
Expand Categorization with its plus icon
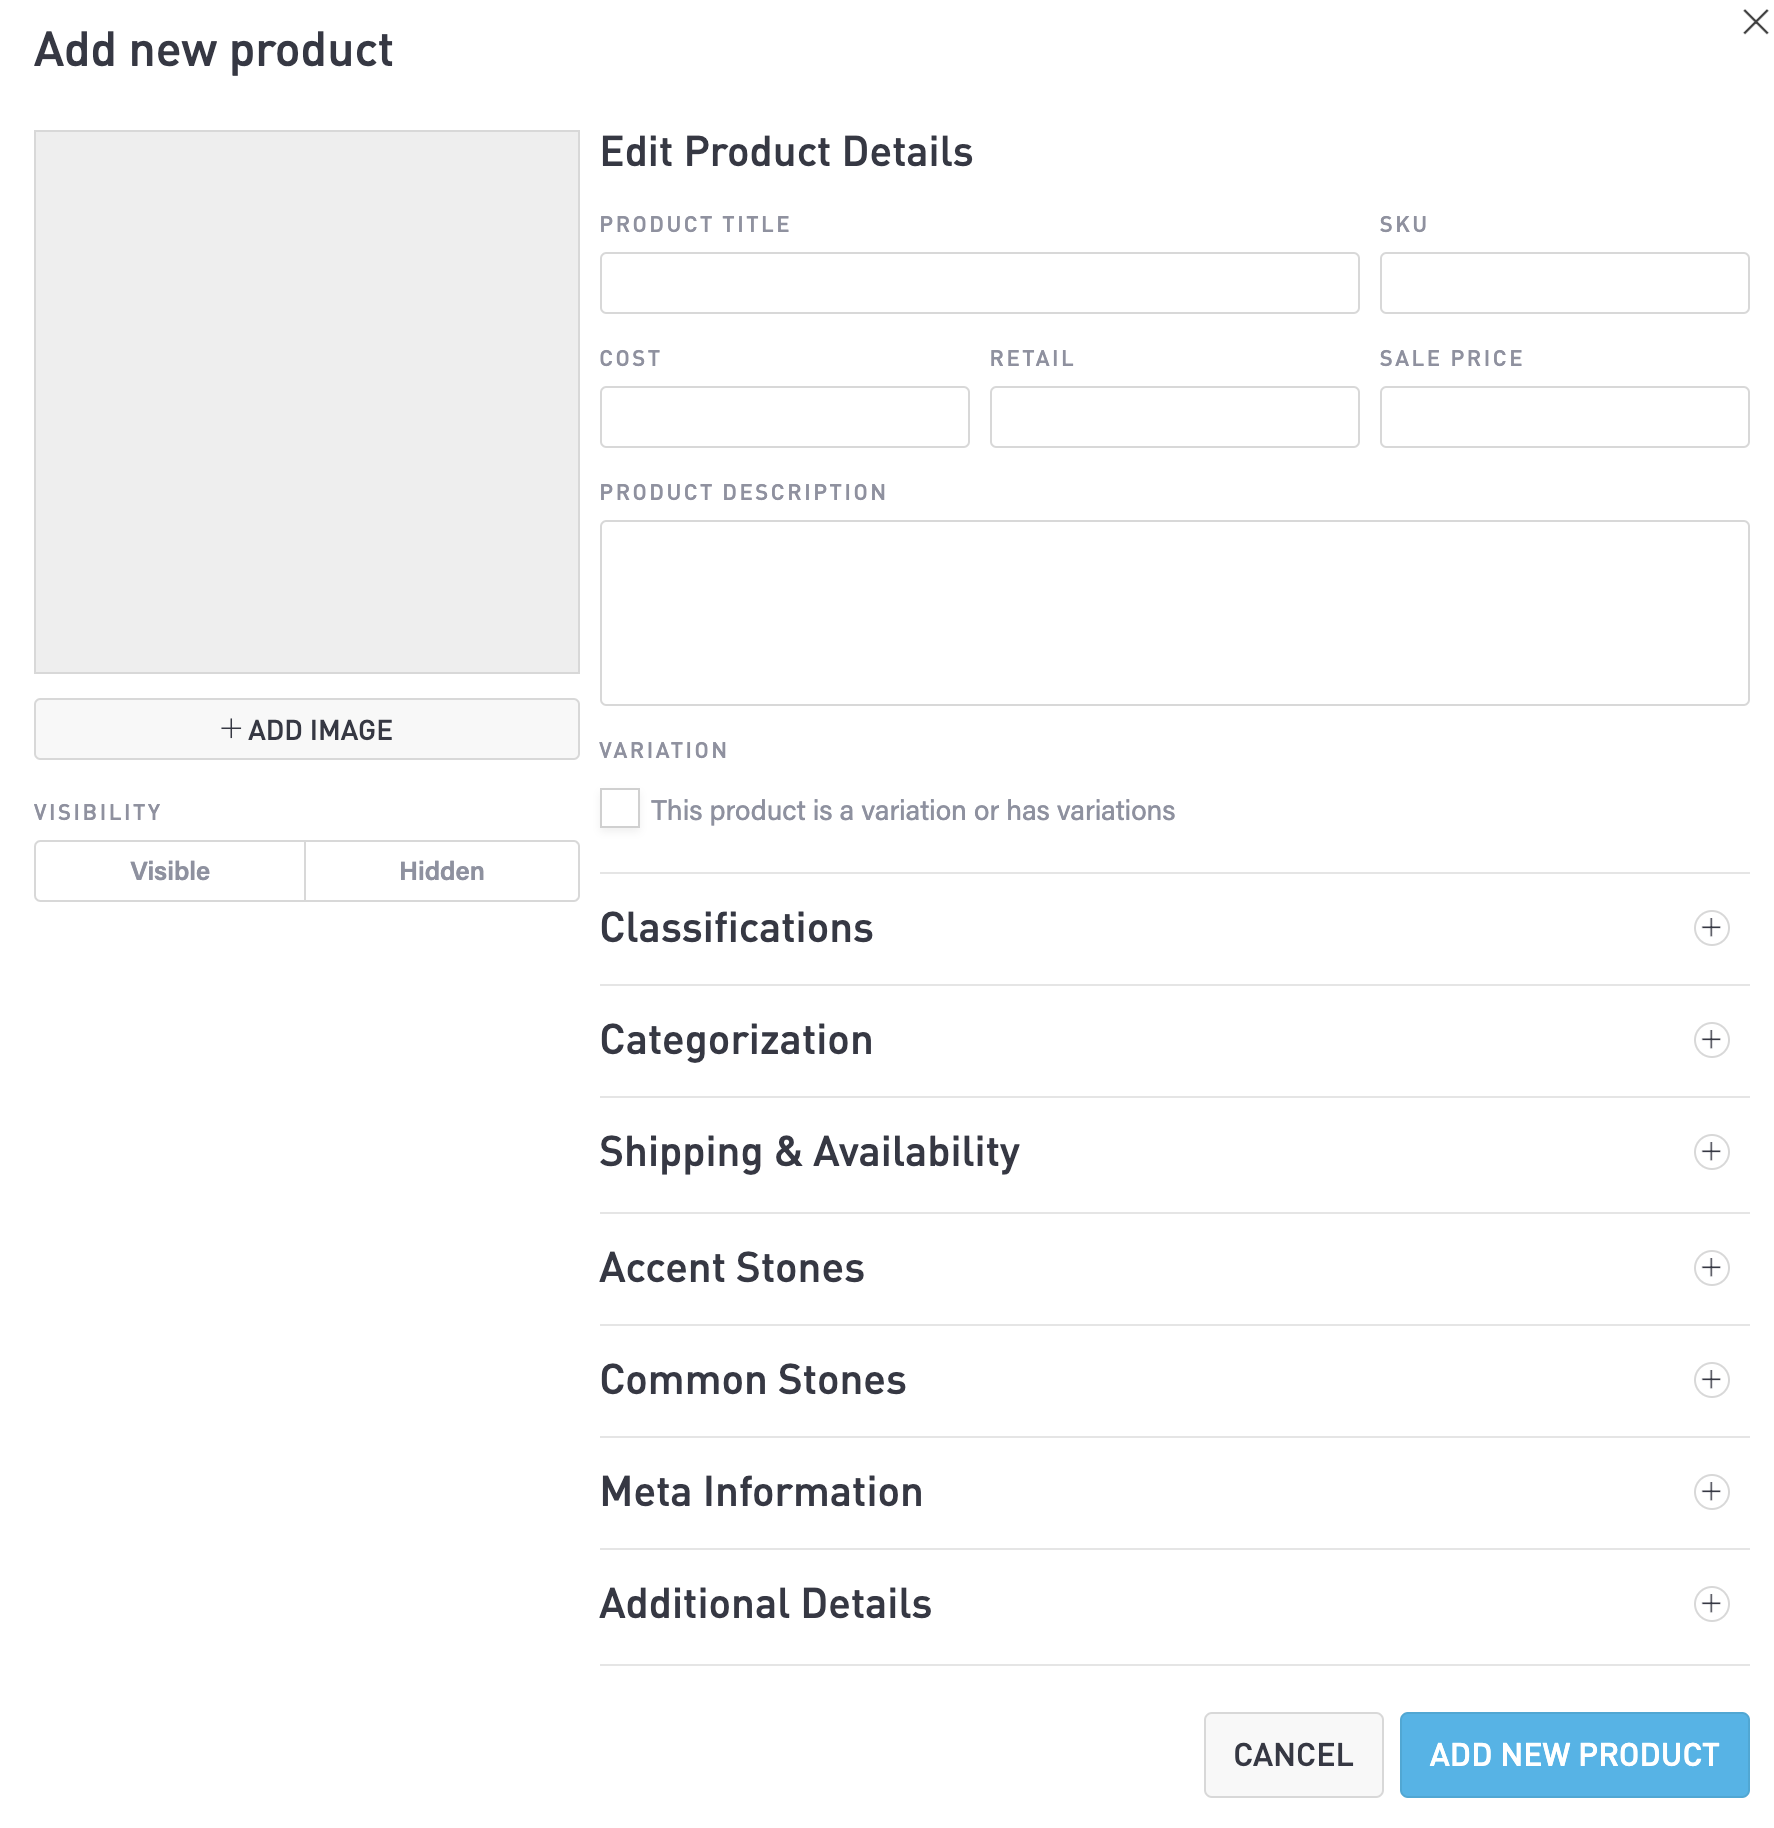(1711, 1040)
